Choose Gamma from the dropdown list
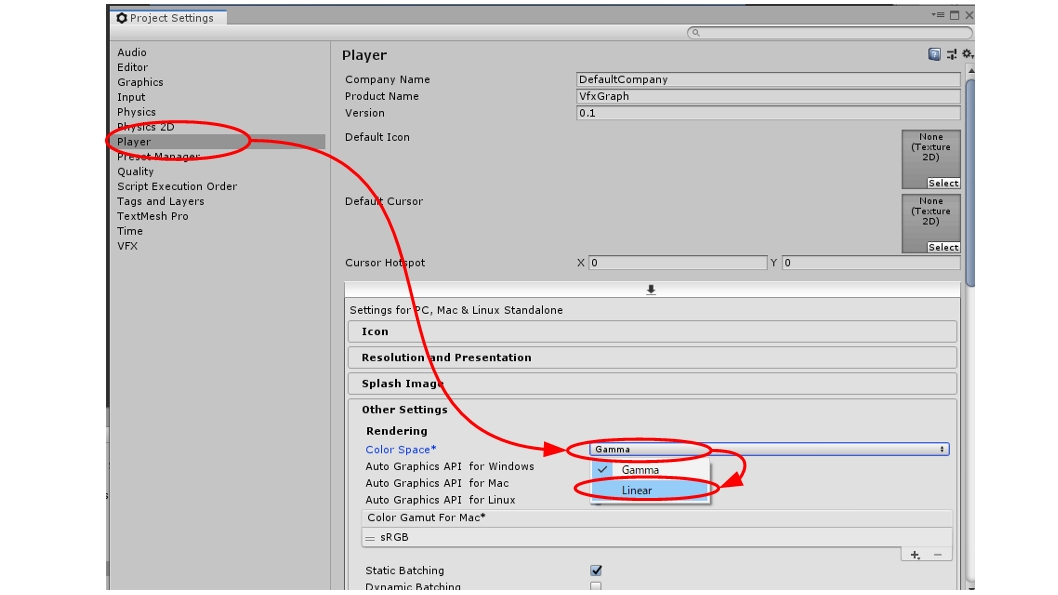Screen dimensions: 1058x595 click(650, 470)
